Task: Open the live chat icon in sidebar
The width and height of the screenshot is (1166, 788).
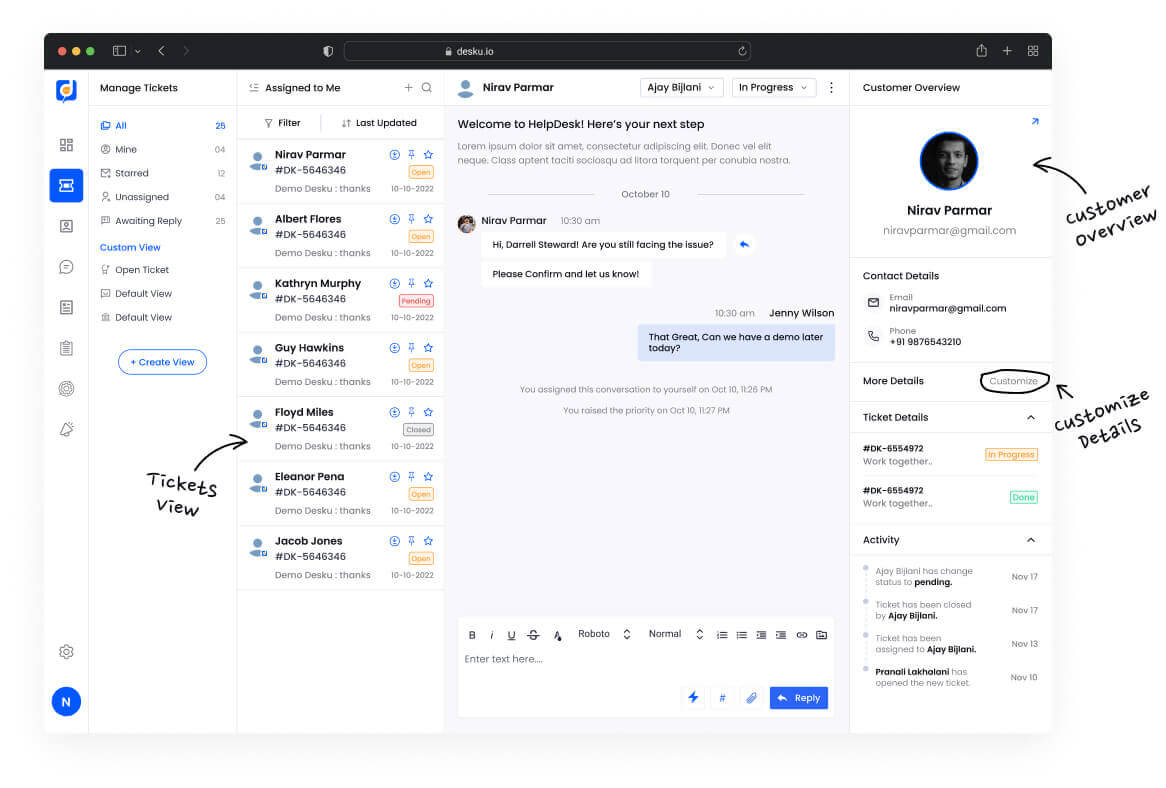Action: pos(66,267)
